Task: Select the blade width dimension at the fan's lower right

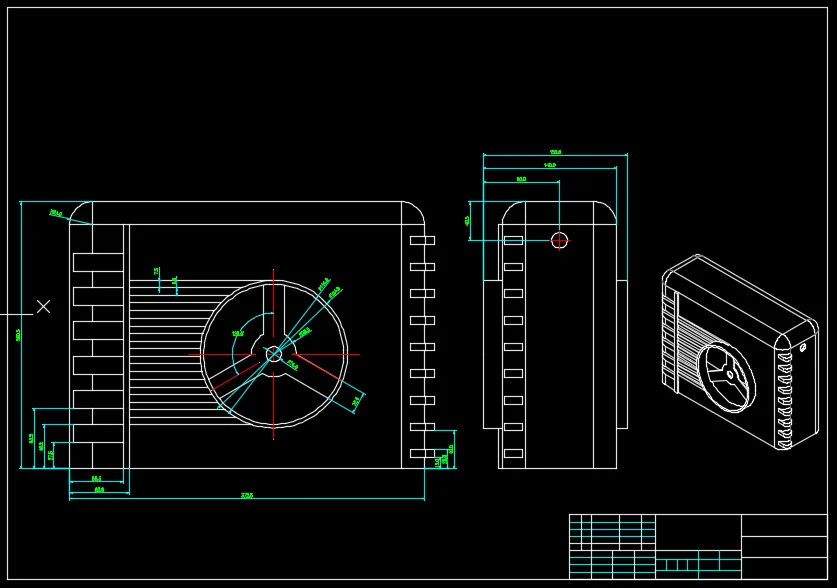Action: click(356, 401)
